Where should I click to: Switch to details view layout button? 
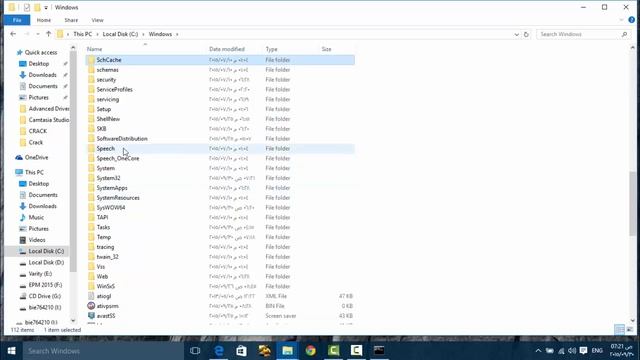click(619, 329)
